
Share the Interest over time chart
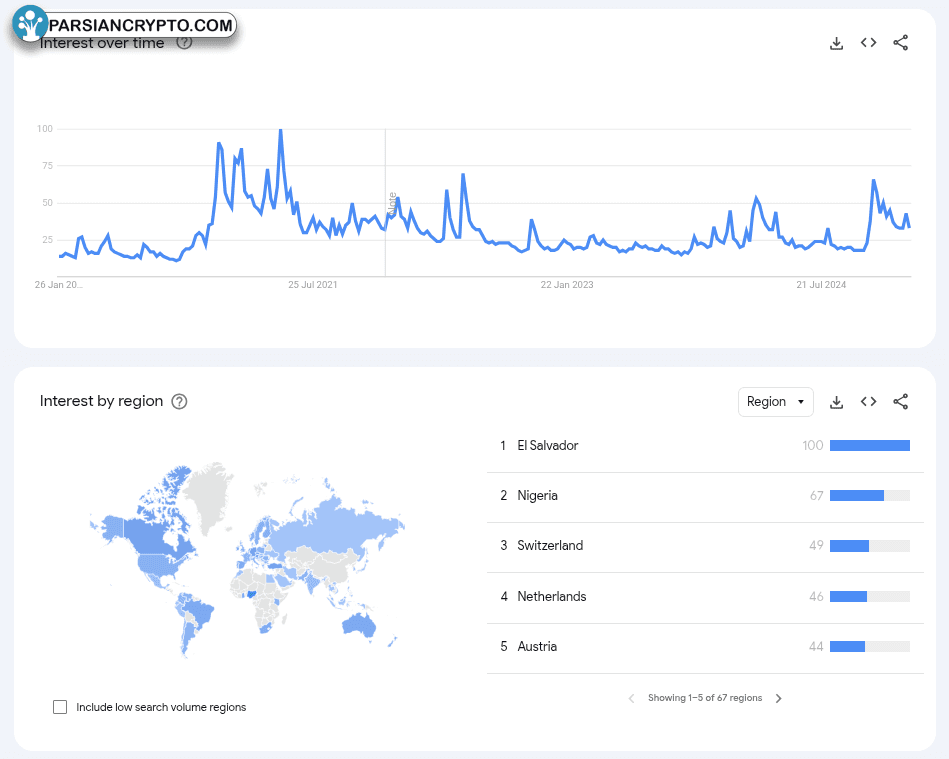(x=900, y=43)
